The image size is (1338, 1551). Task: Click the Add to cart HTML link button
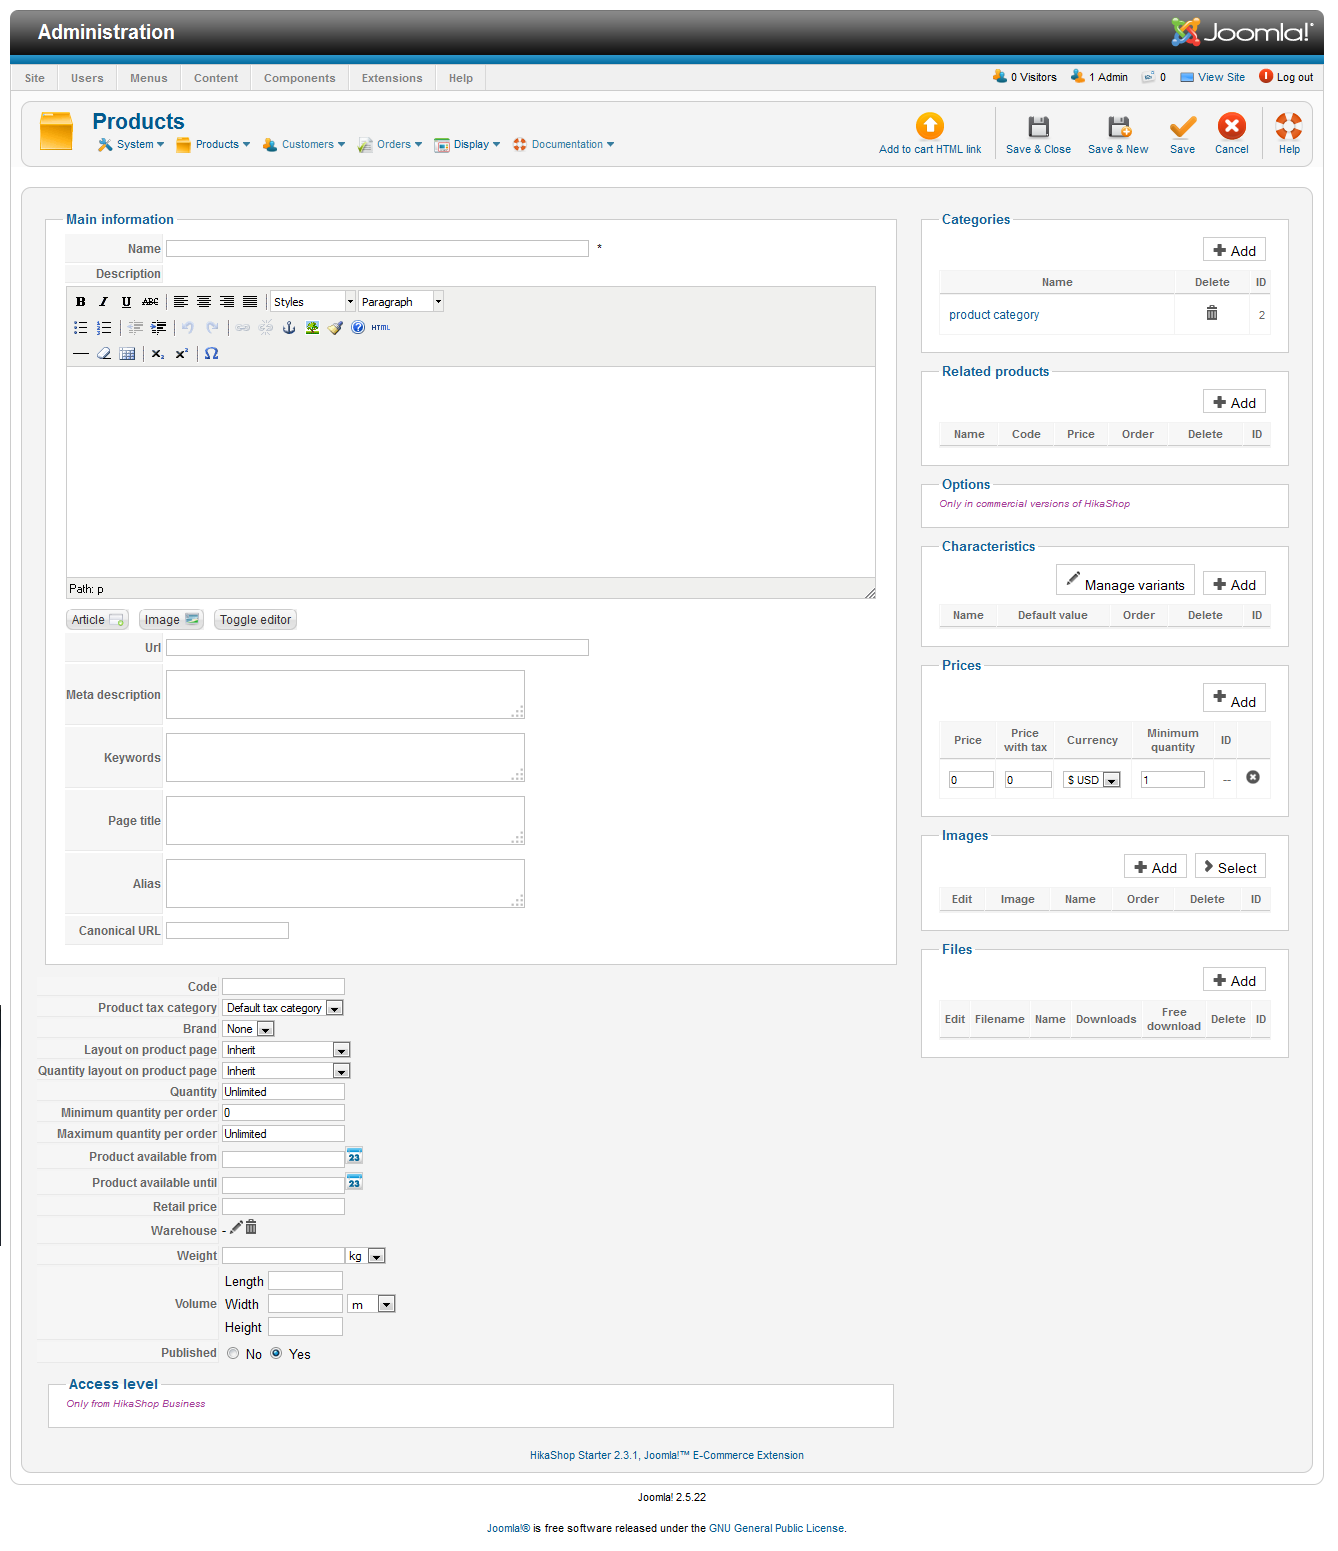[930, 134]
